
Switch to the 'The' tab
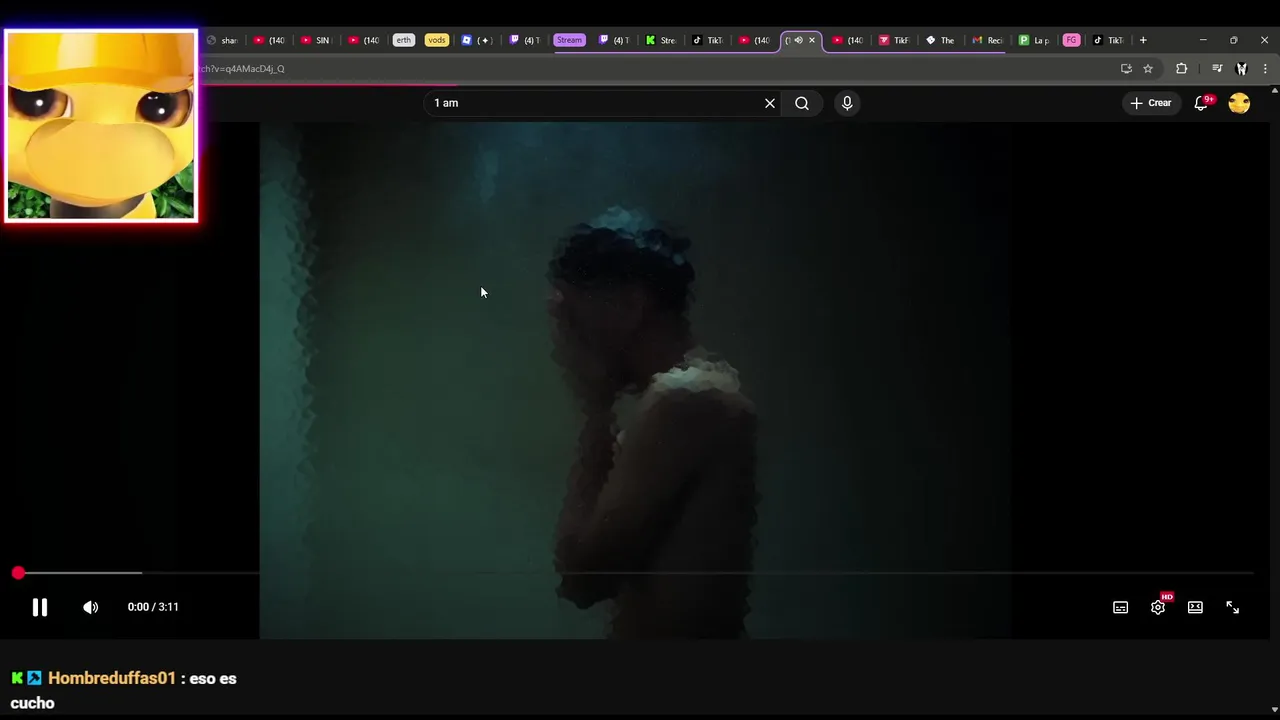tap(940, 40)
